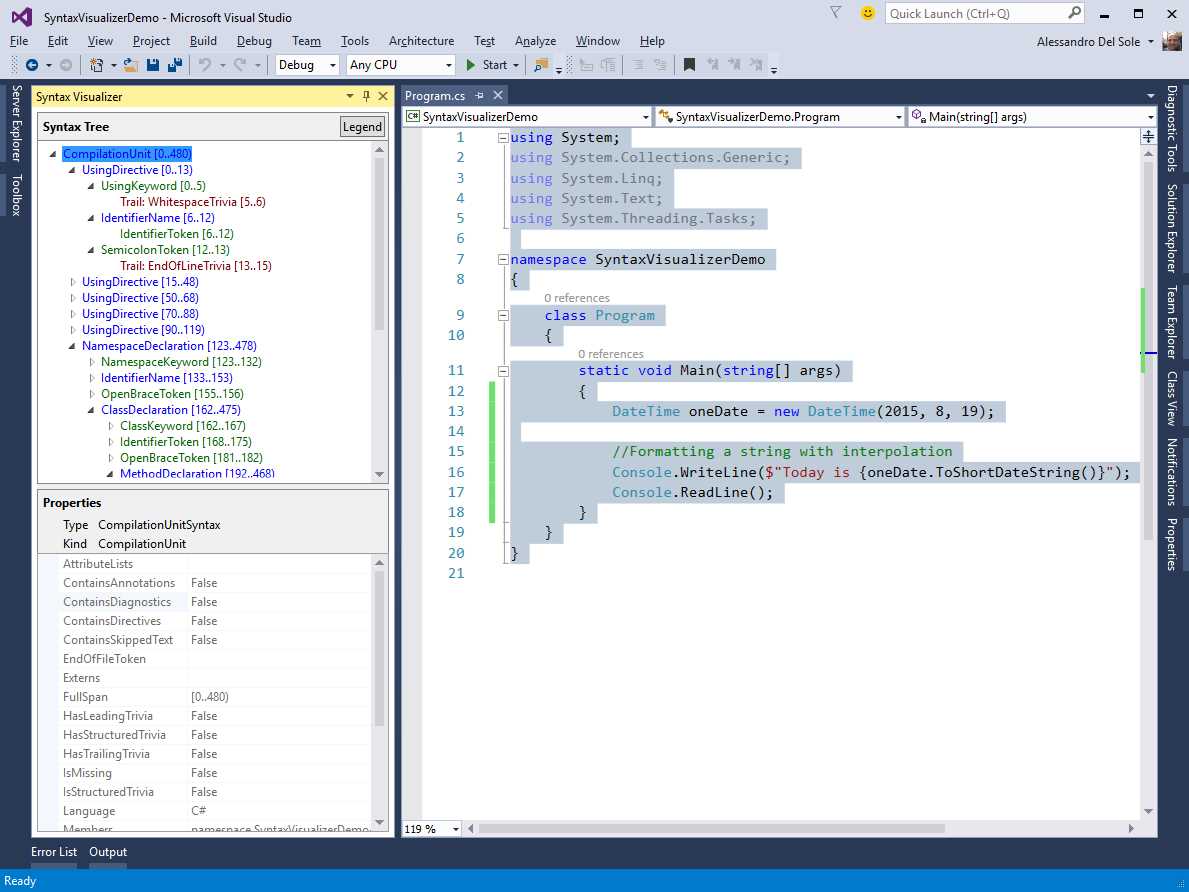Send feedback via the smiley face icon
The width and height of the screenshot is (1189, 892).
point(867,13)
